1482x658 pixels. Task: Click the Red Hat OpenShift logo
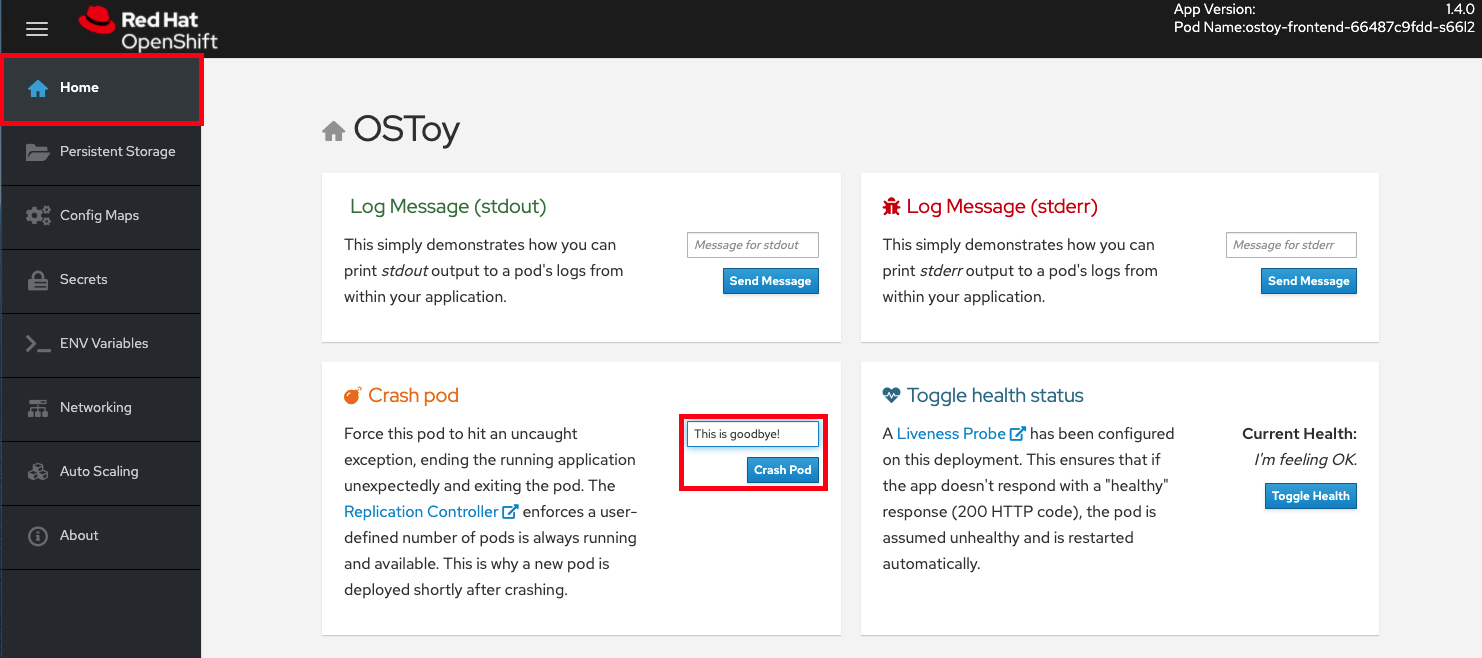click(148, 29)
